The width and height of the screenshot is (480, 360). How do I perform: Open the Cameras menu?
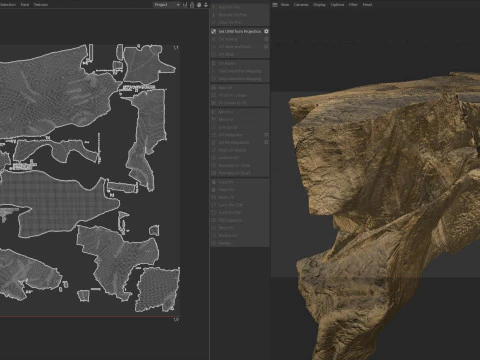(301, 5)
